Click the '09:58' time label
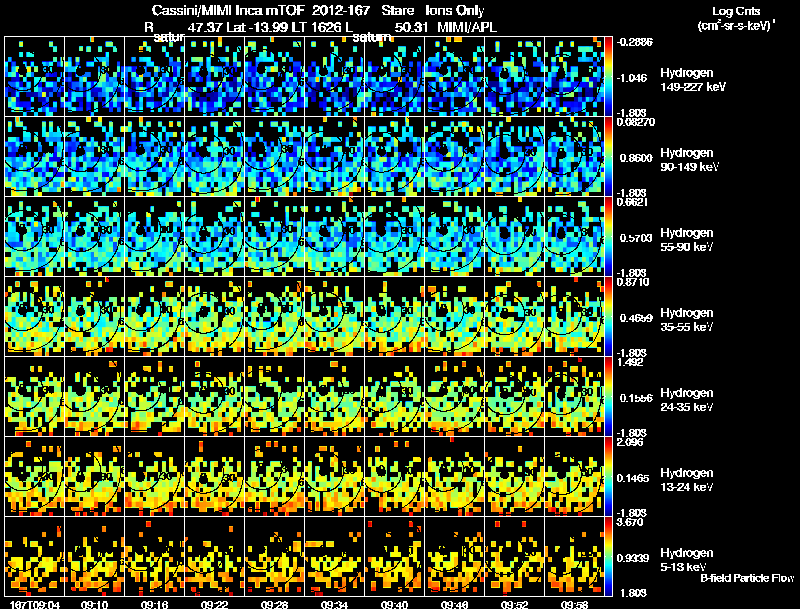The height and width of the screenshot is (609, 800). point(574,605)
